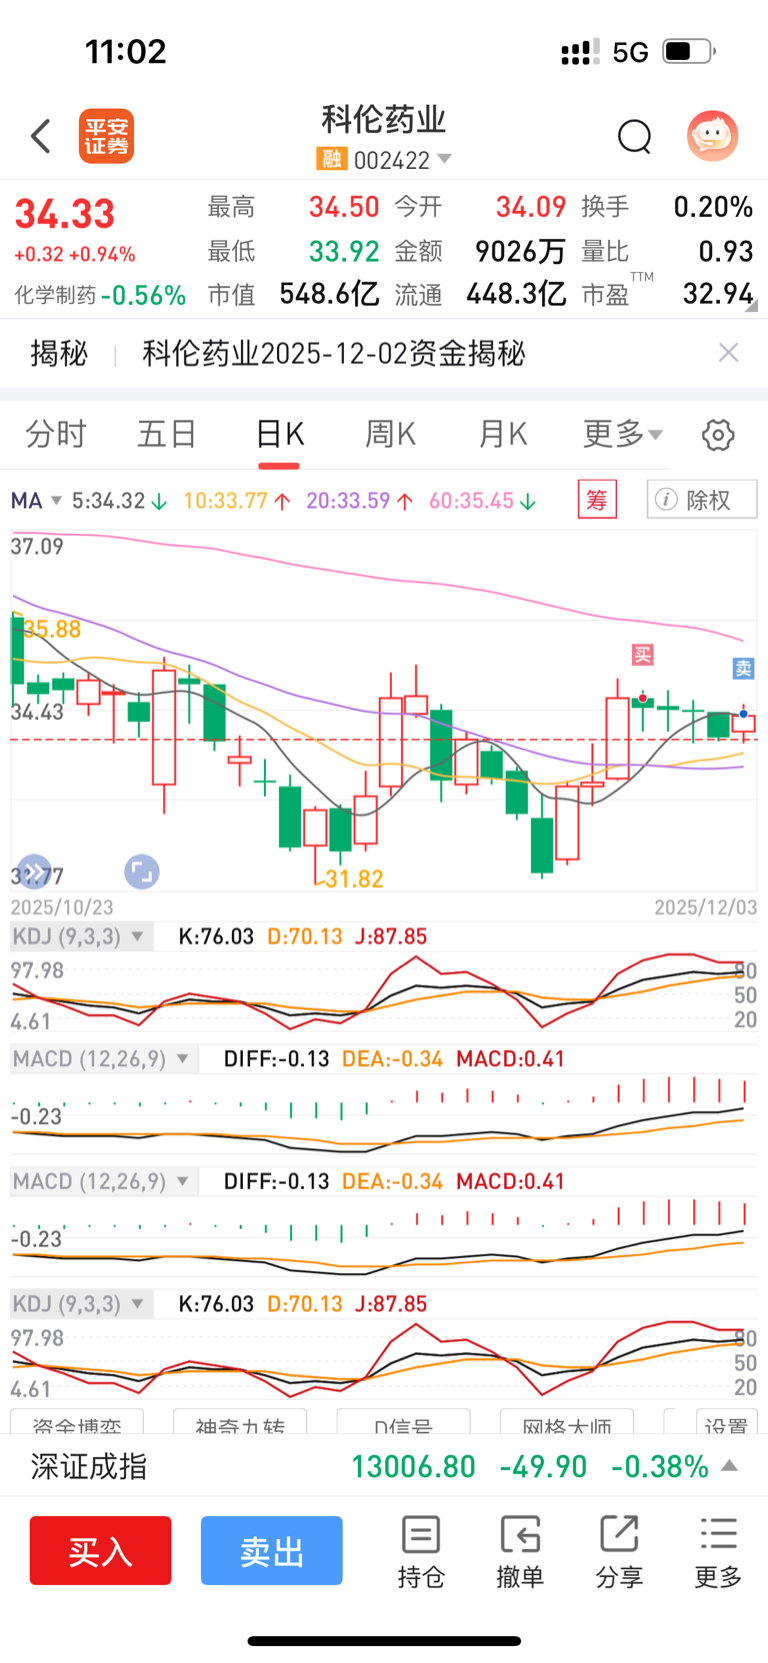Select the 日K tab

click(279, 434)
